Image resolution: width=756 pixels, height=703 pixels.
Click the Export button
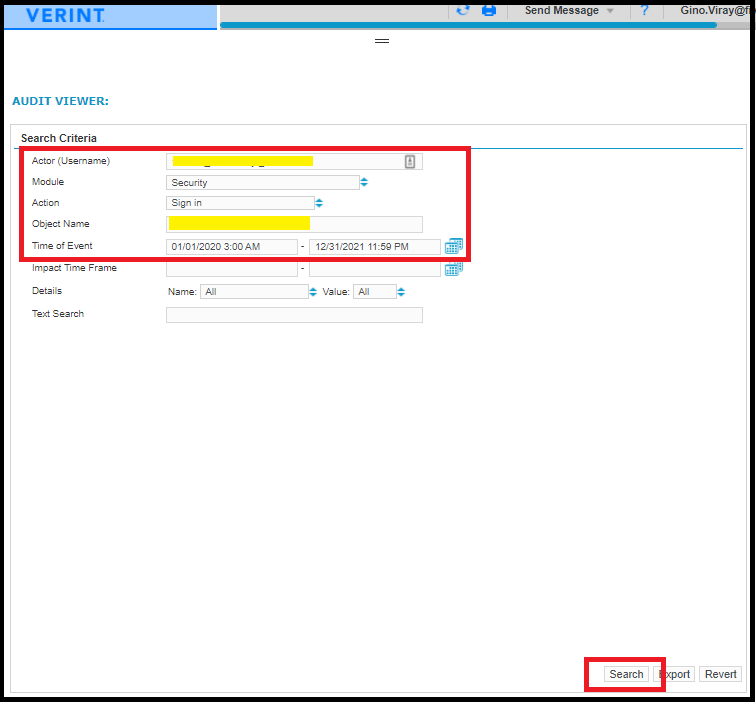coord(674,674)
